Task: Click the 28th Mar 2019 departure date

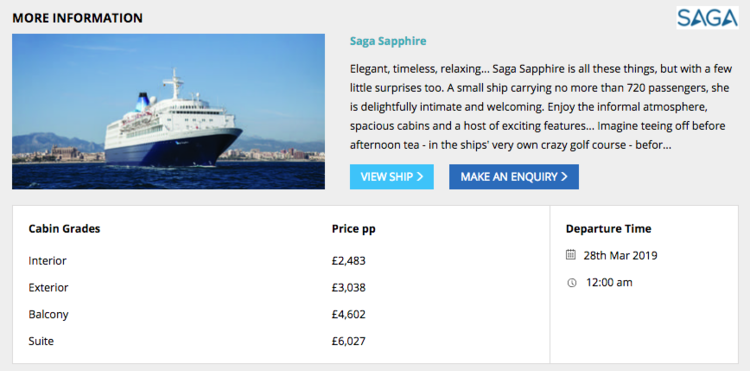Action: [x=620, y=255]
